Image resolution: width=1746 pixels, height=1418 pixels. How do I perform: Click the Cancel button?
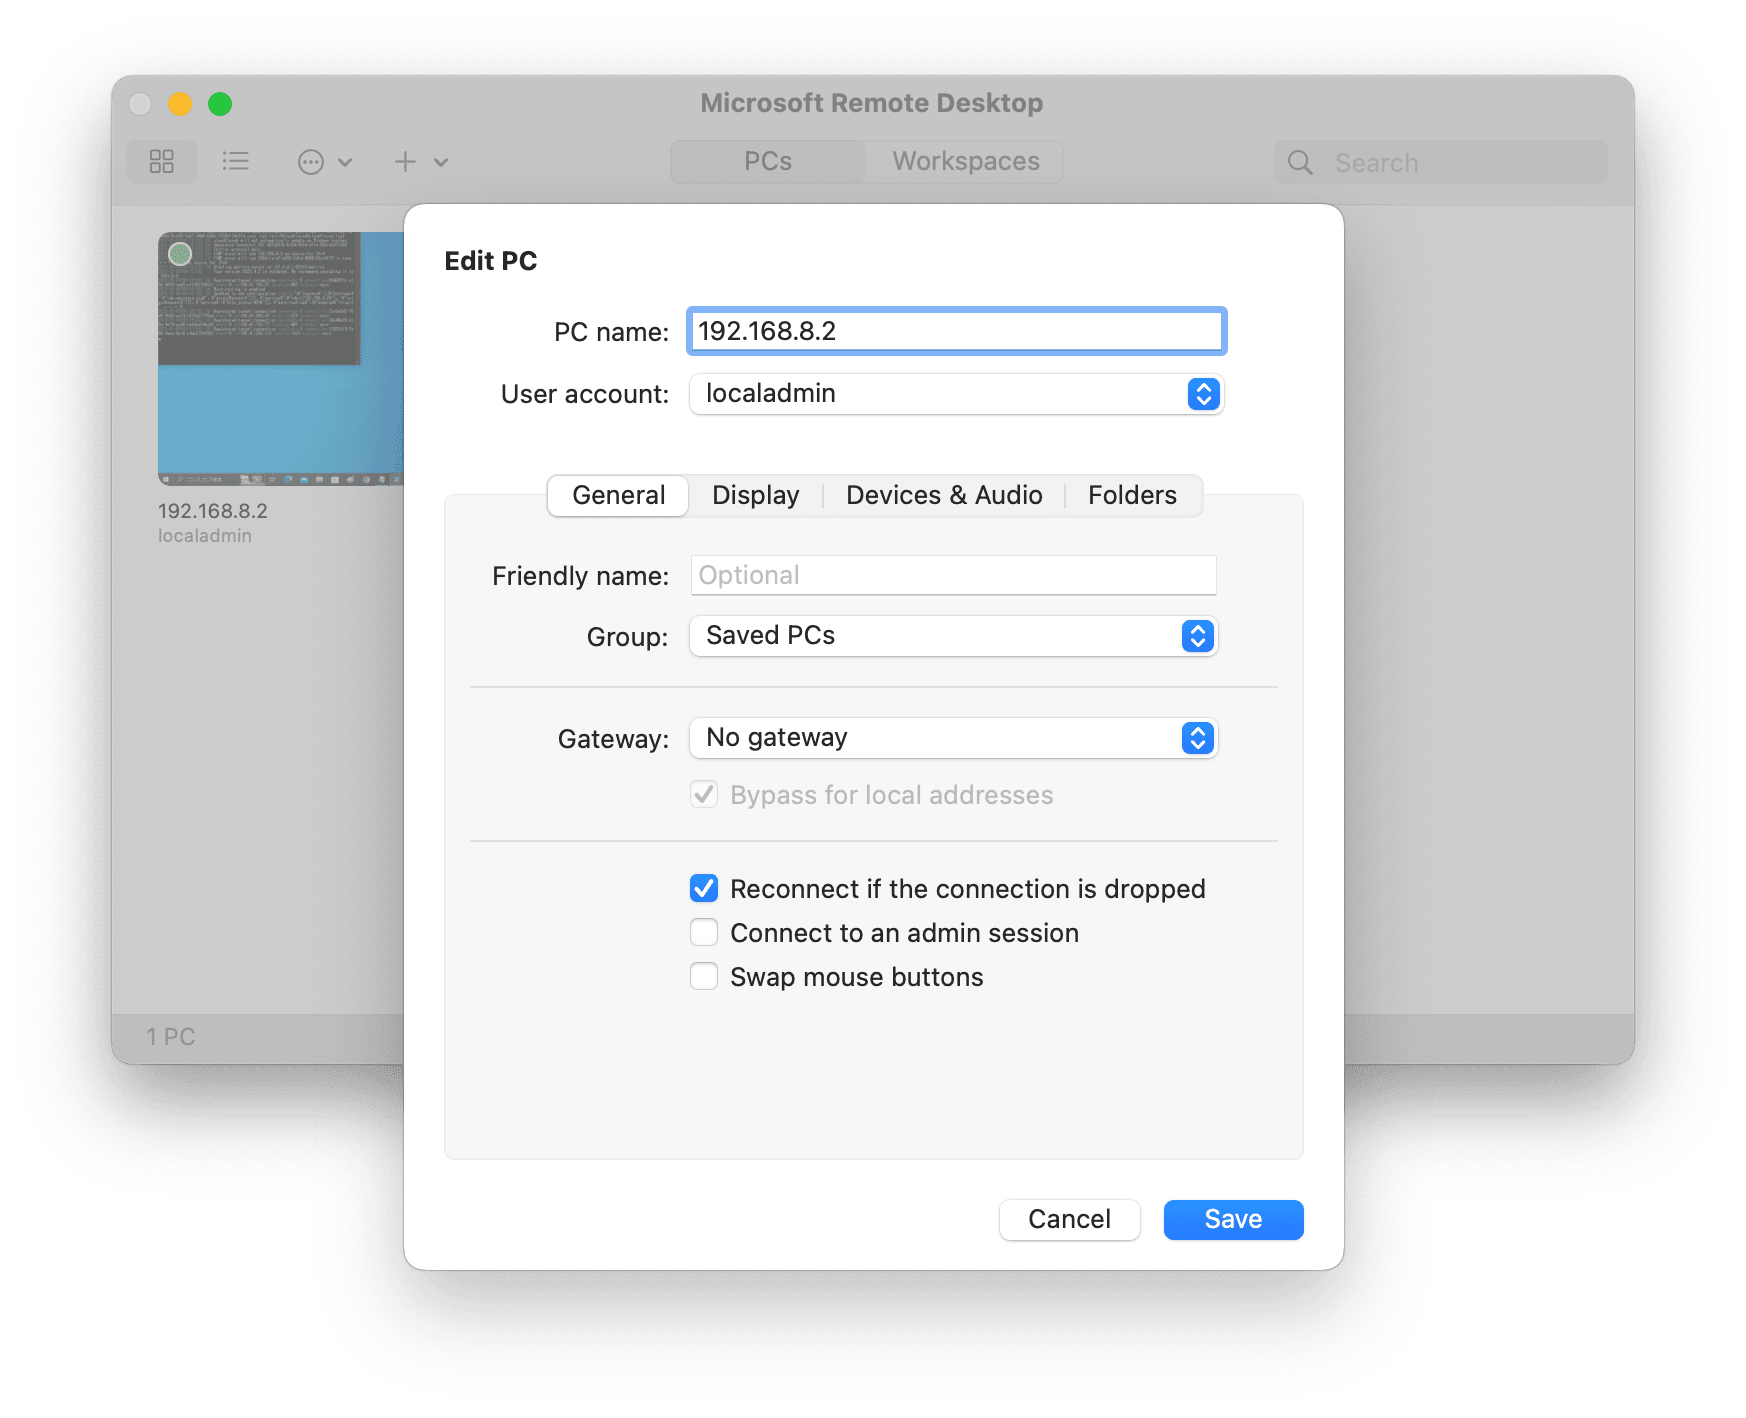point(1070,1219)
